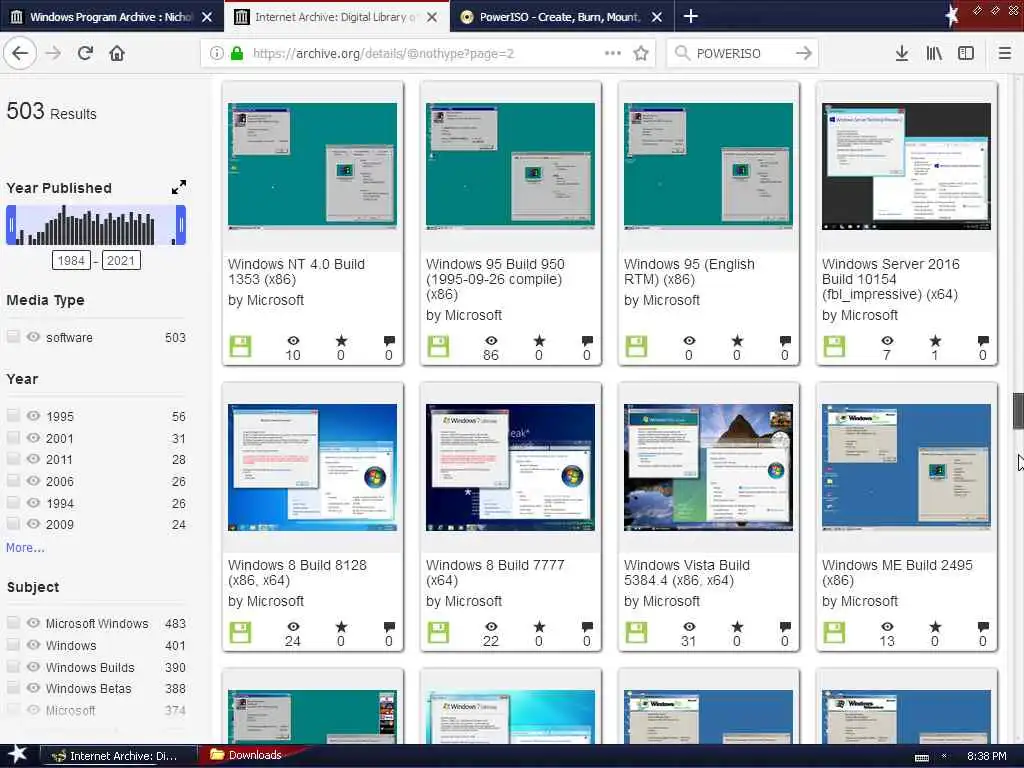The height and width of the screenshot is (768, 1024).
Task: Click comment icon on Windows 95 Build 950 card
Action: click(x=587, y=341)
